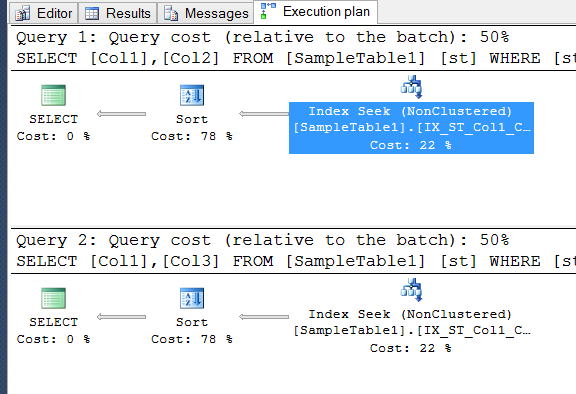
Task: Open the Messages tab
Action: coord(206,13)
